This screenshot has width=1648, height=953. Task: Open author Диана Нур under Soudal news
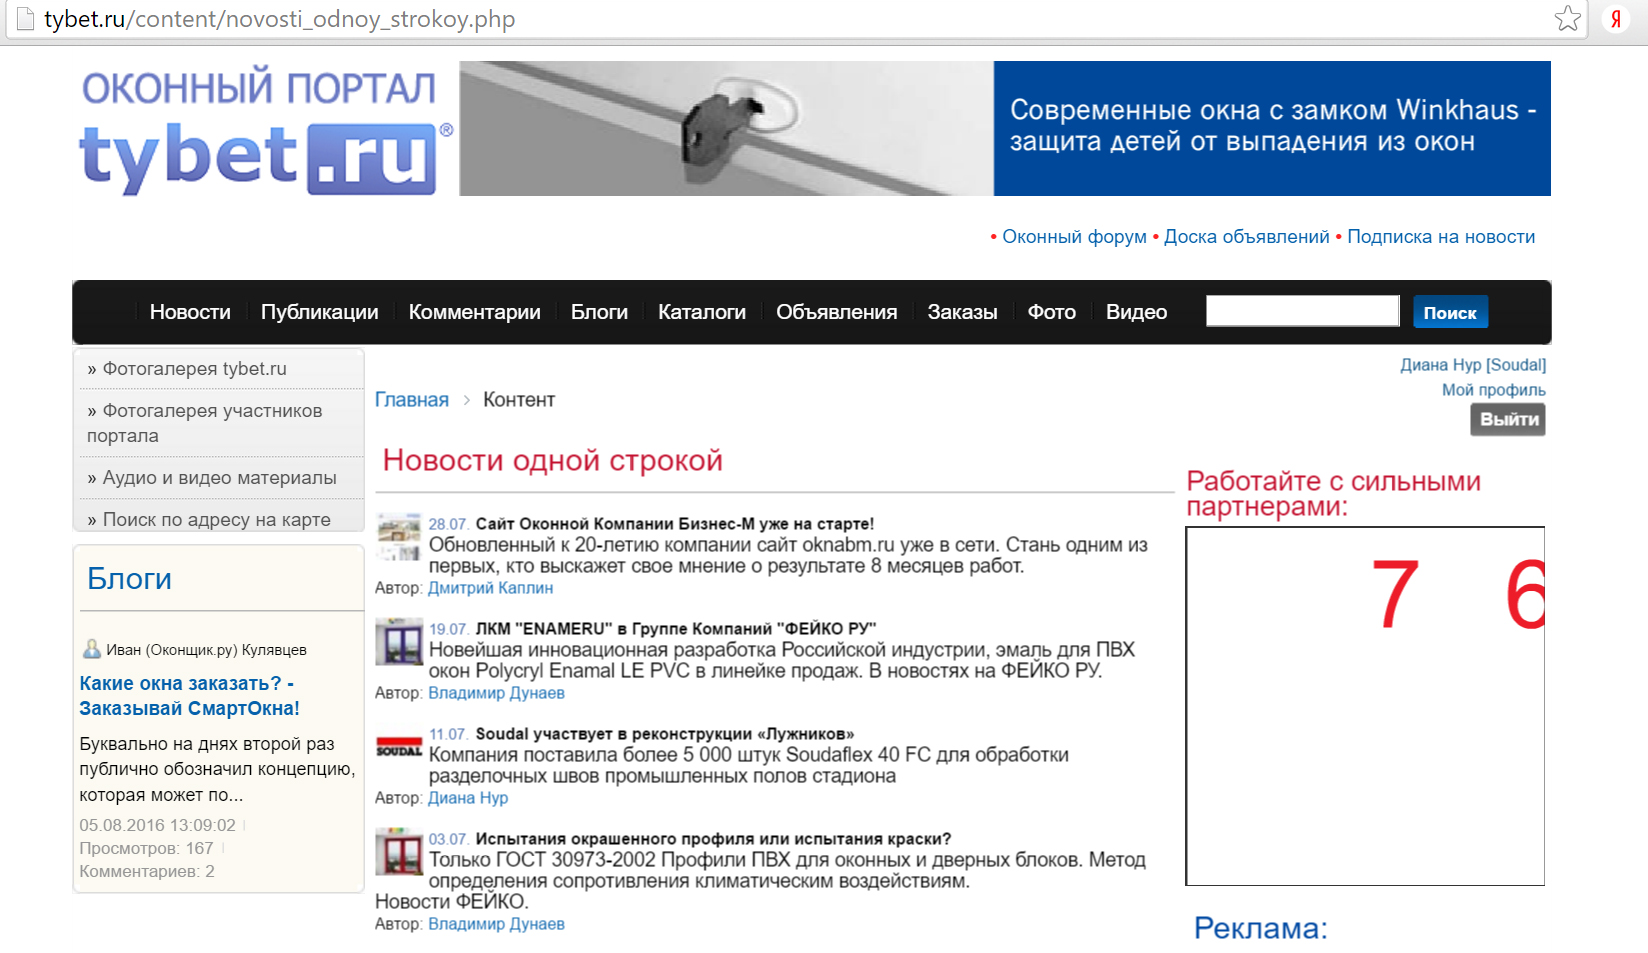pos(468,798)
